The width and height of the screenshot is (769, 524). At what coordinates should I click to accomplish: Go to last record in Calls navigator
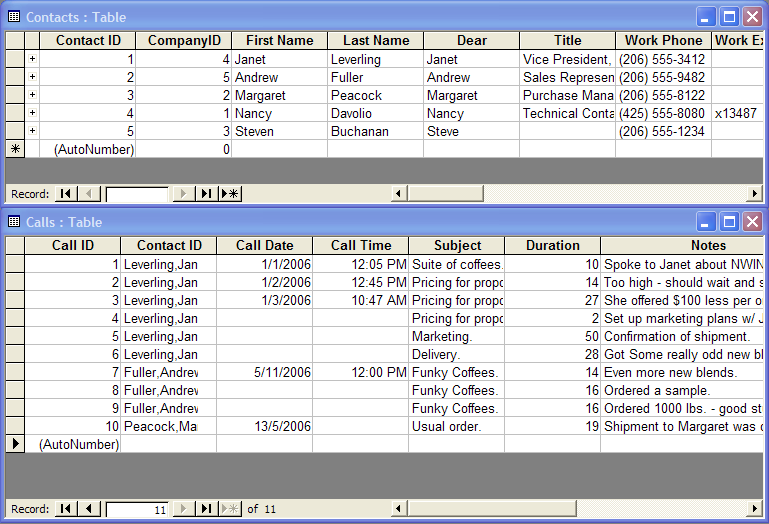pos(206,509)
